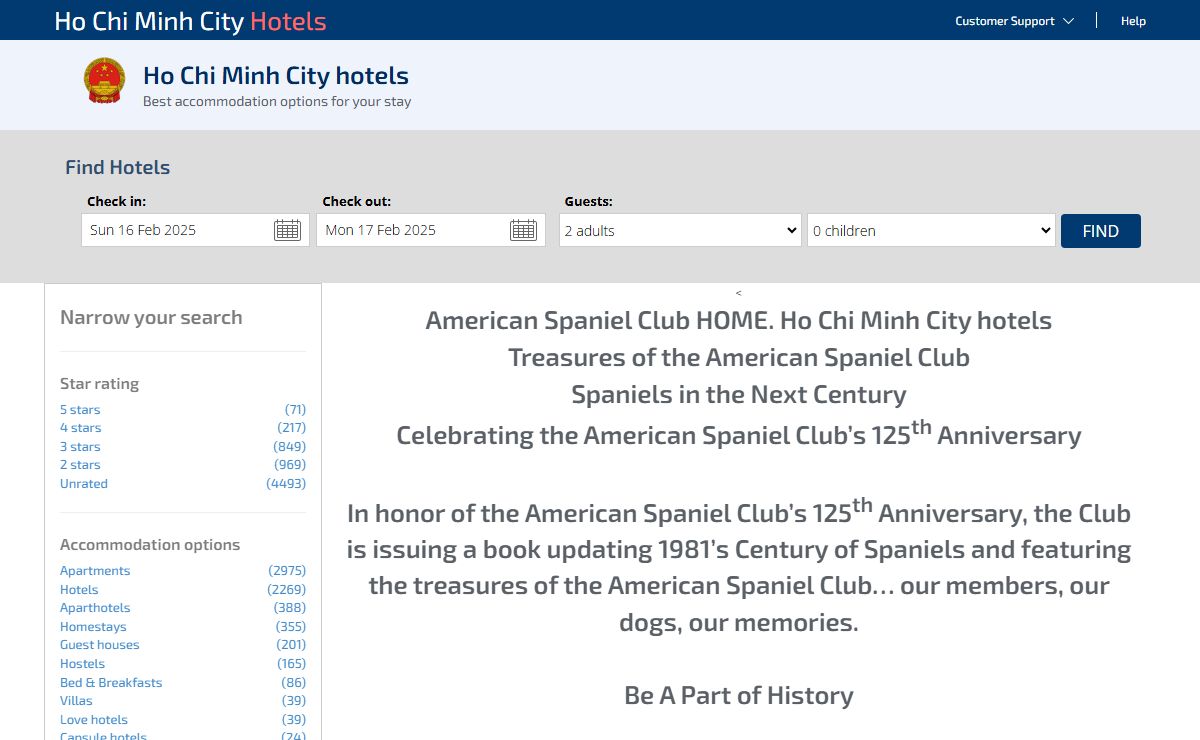Expand the Customer Support chevron
Screen dimensions: 1200x740
click(1068, 21)
